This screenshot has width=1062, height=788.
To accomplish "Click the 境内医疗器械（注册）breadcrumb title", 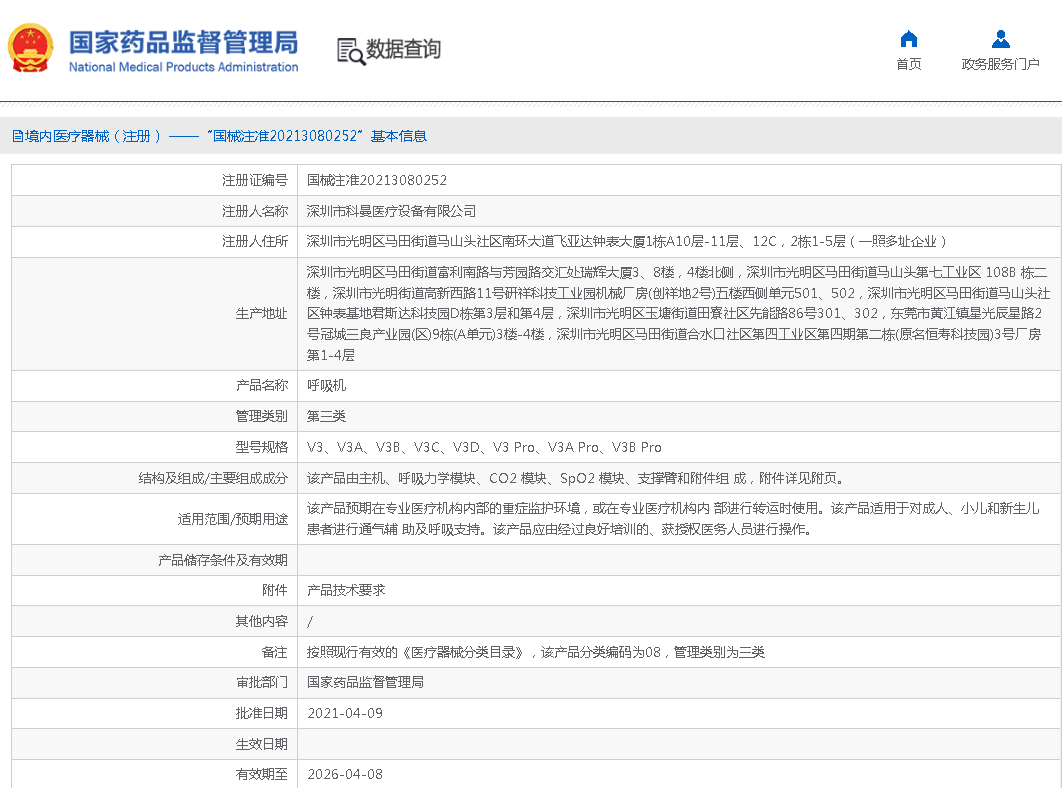I will click(93, 136).
